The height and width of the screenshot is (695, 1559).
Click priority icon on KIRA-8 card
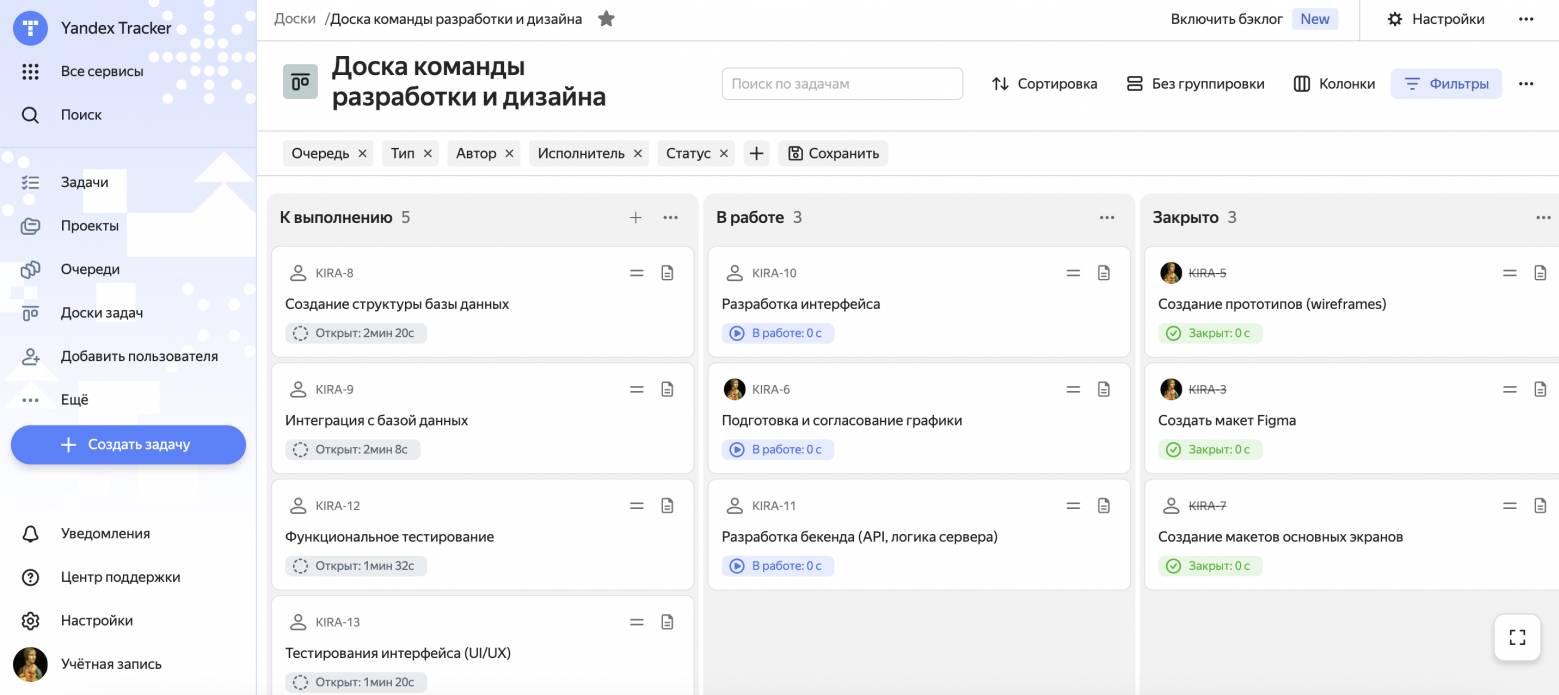tap(636, 273)
